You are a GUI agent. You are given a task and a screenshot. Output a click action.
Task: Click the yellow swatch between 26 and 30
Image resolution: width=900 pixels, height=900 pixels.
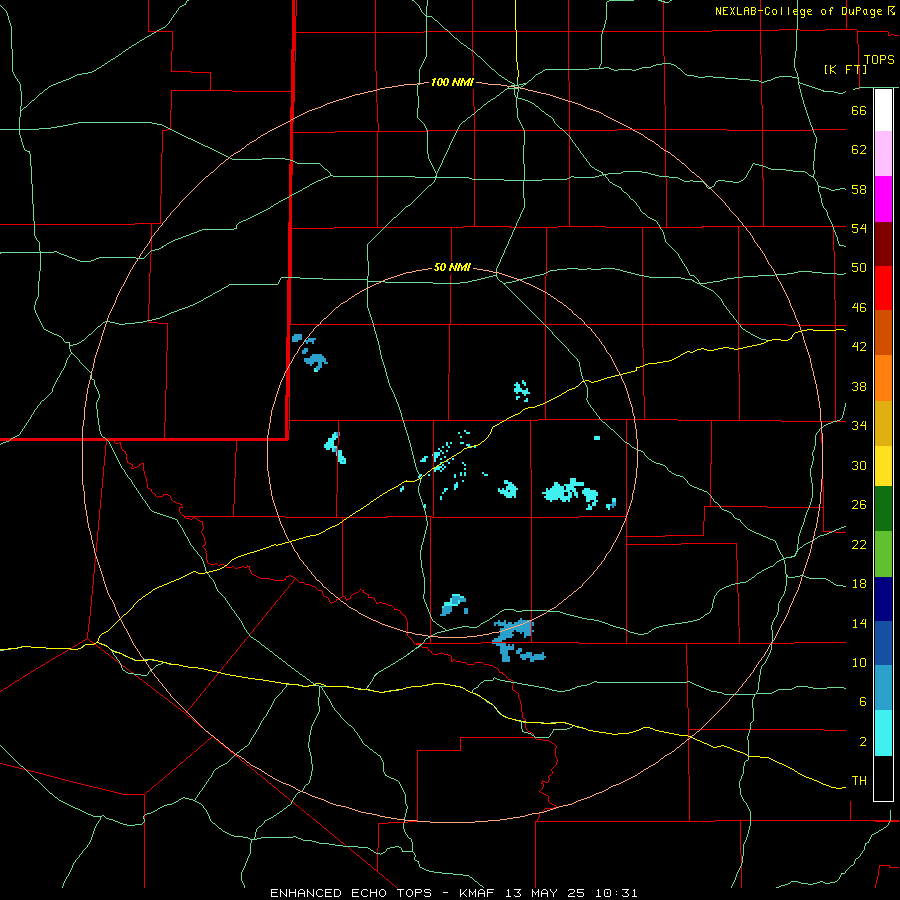click(x=883, y=465)
